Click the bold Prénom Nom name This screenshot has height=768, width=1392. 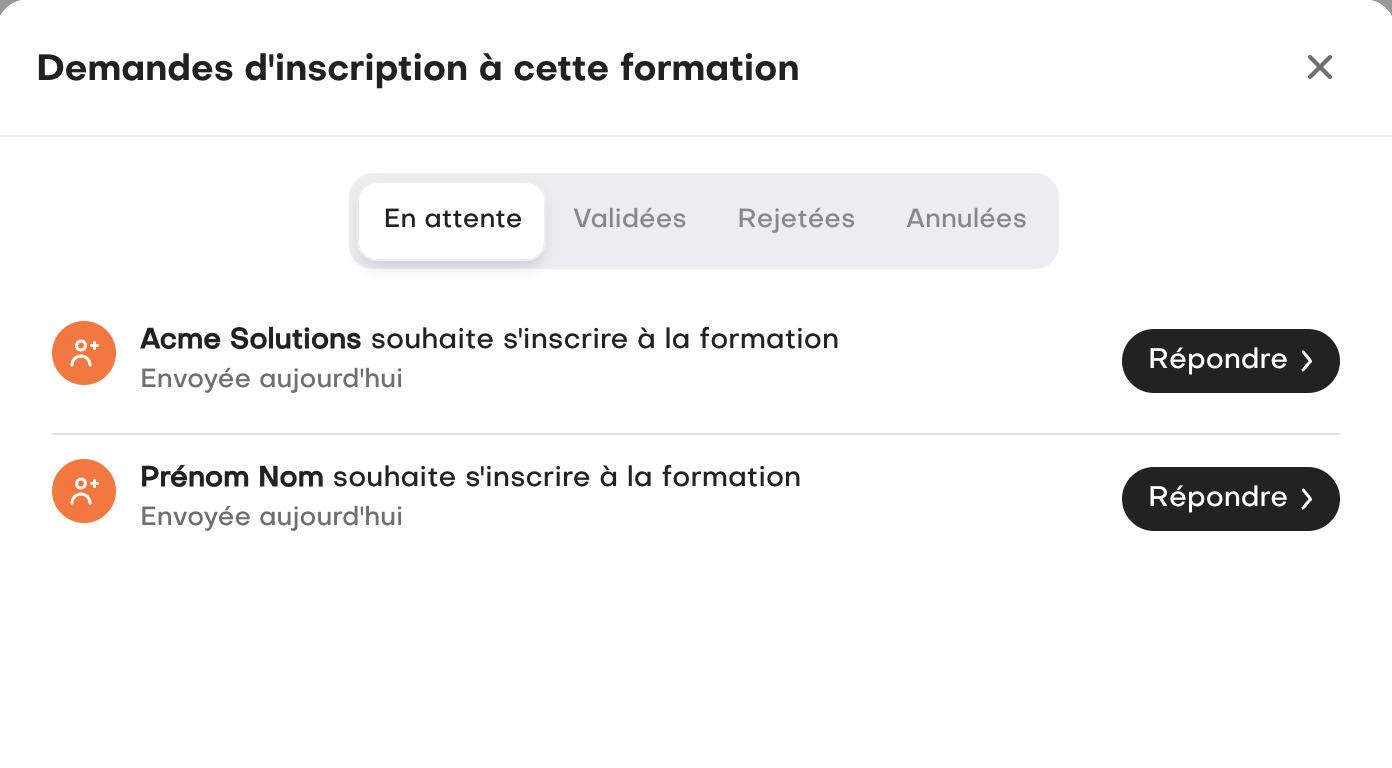click(x=232, y=478)
